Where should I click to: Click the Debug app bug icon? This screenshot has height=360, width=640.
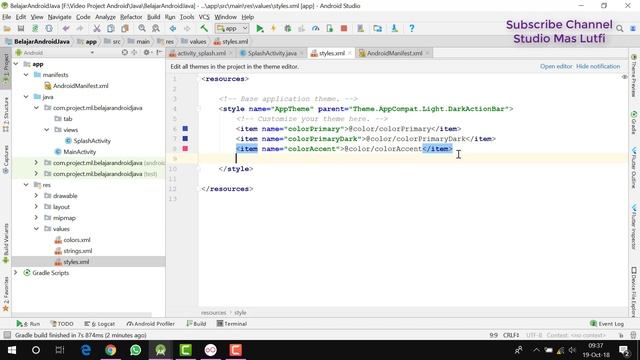[x=288, y=29]
